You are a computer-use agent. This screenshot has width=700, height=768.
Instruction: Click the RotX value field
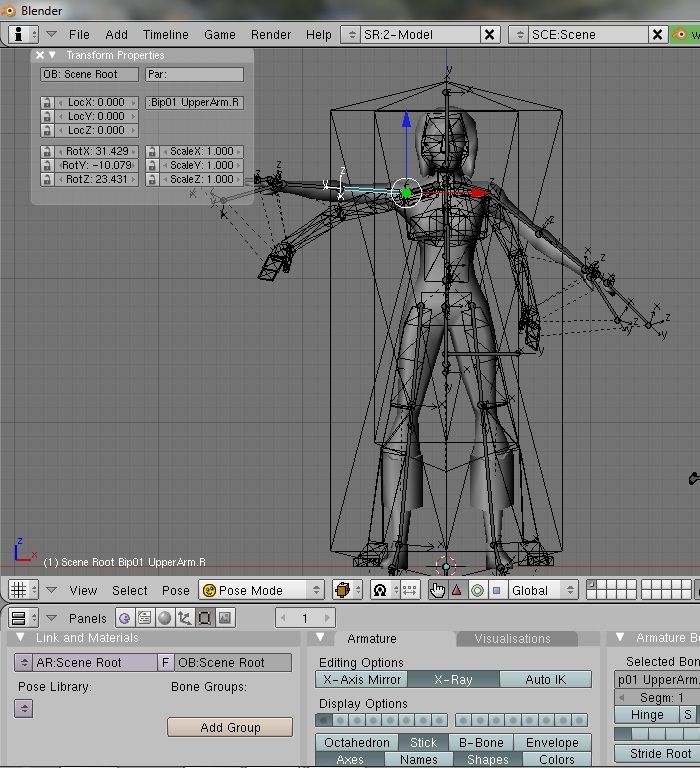pyautogui.click(x=97, y=151)
